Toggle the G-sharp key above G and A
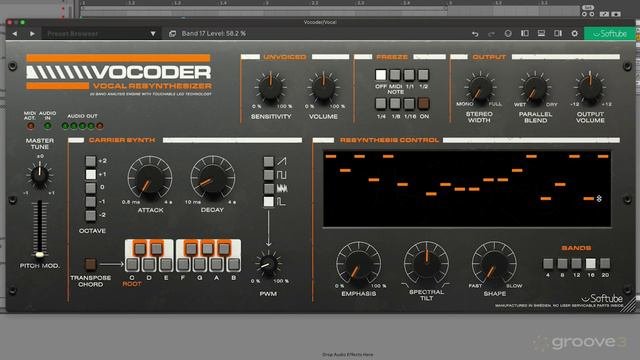 [x=207, y=249]
